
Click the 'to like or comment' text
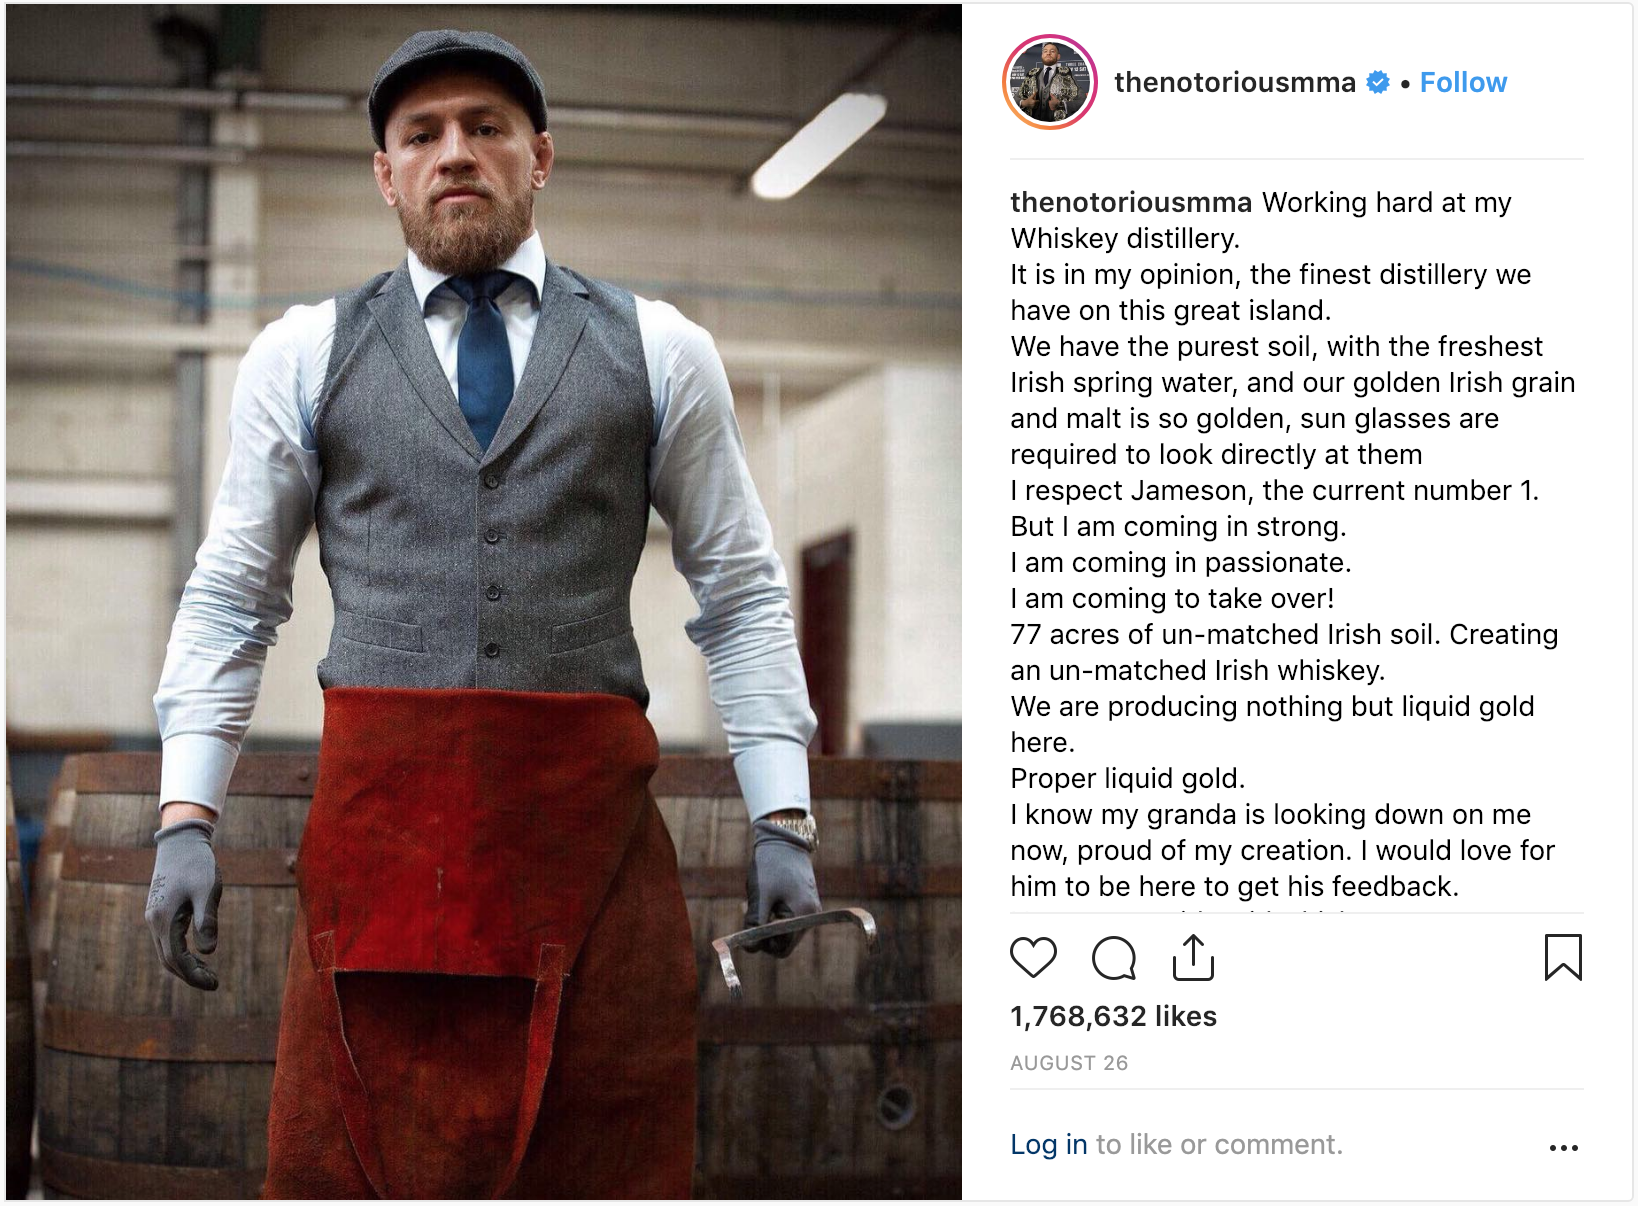point(1219,1144)
